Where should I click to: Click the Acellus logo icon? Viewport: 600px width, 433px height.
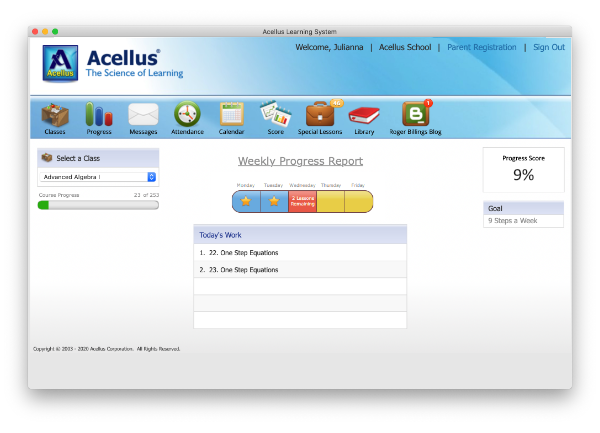coord(60,63)
